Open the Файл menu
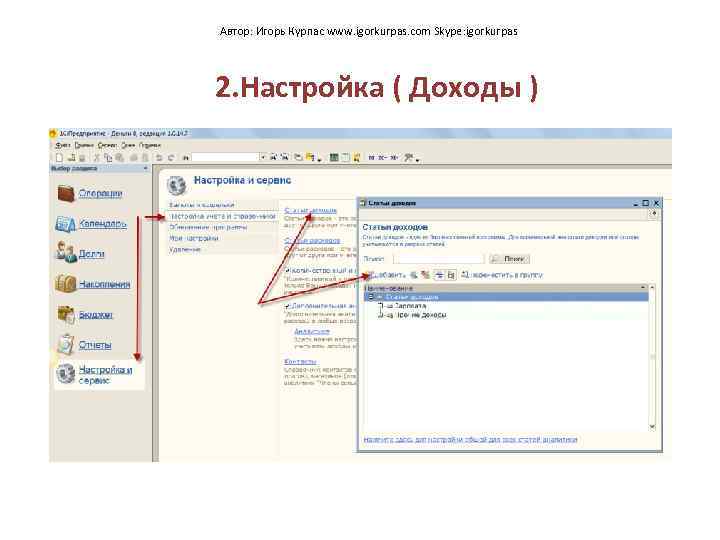This screenshot has height=540, width=720. pos(62,145)
